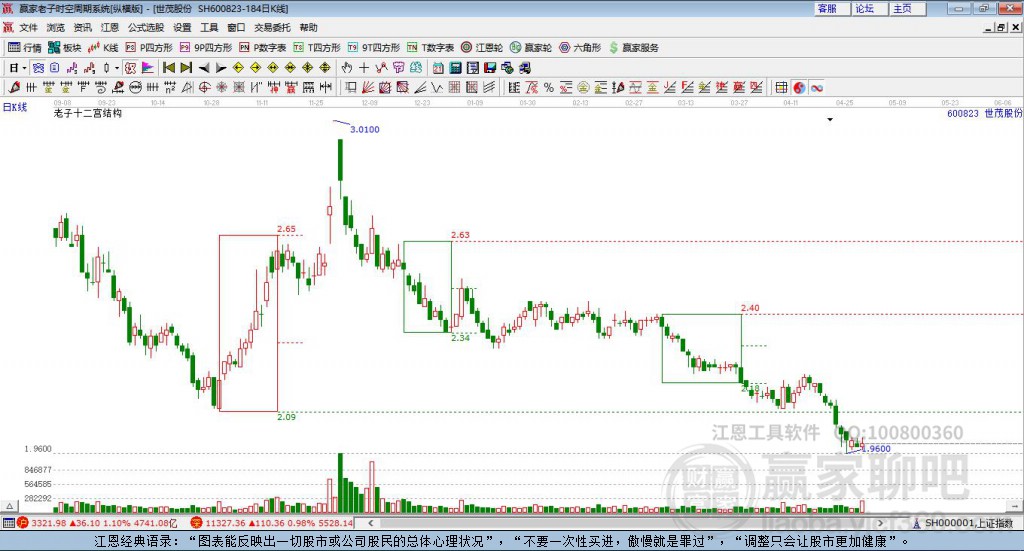Open the 9P四方形 tool

point(206,48)
